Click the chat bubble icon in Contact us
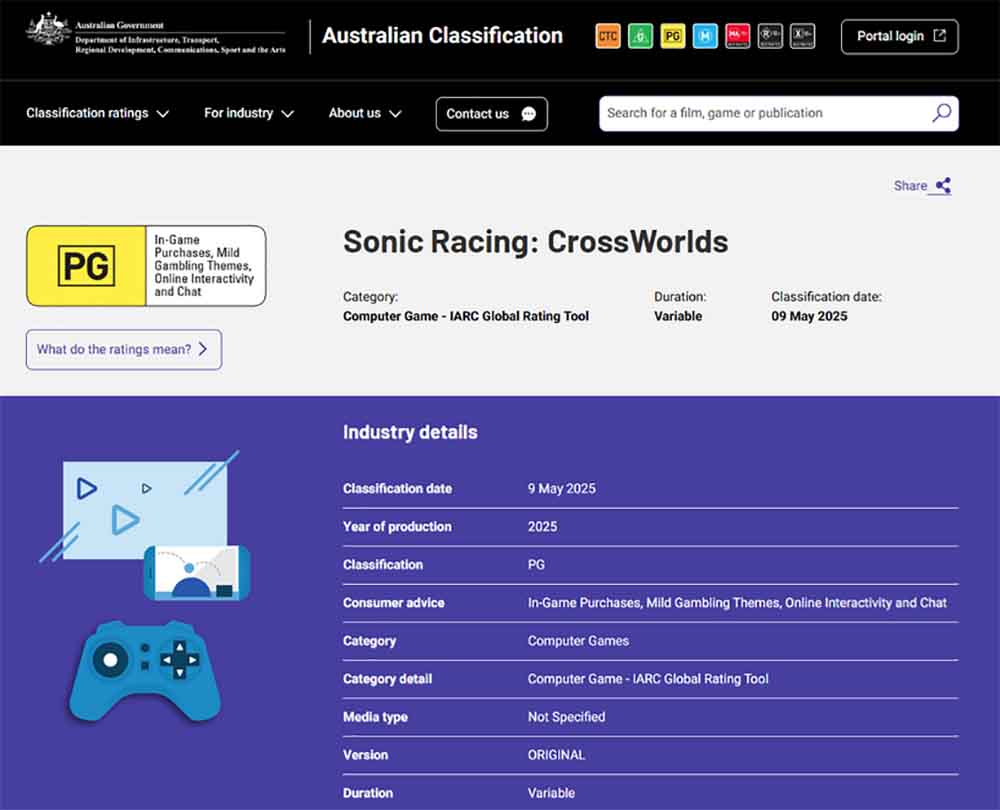This screenshot has height=810, width=1000. (529, 114)
